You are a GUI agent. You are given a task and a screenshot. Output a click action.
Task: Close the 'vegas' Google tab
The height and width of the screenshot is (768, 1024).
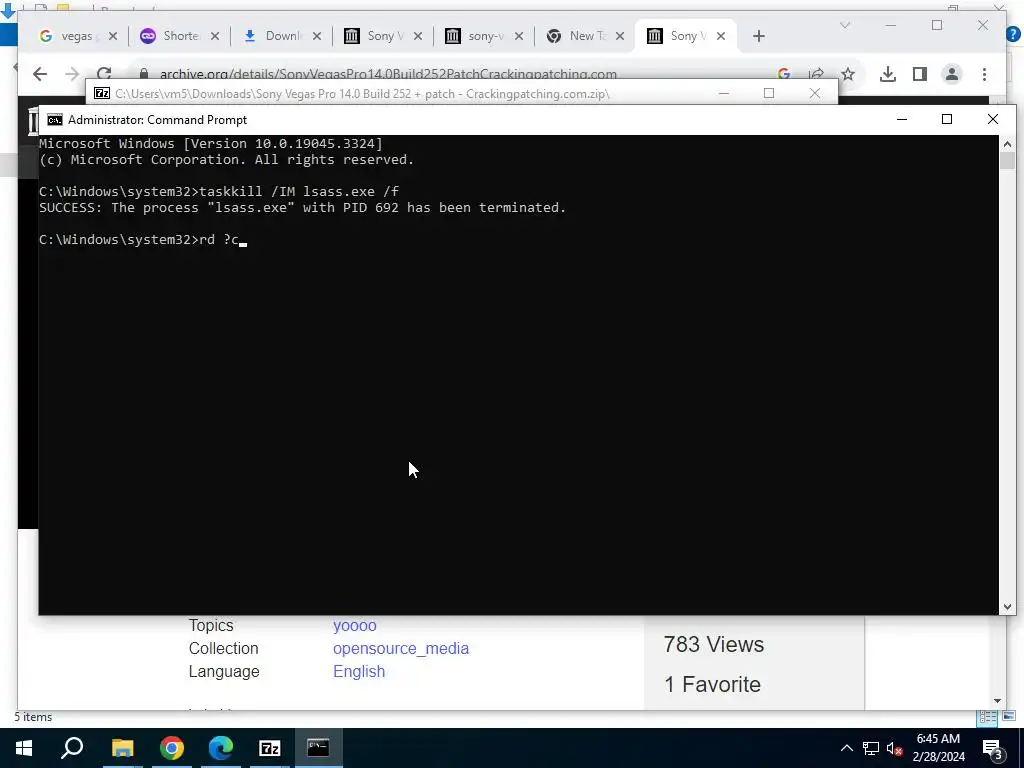tap(113, 36)
